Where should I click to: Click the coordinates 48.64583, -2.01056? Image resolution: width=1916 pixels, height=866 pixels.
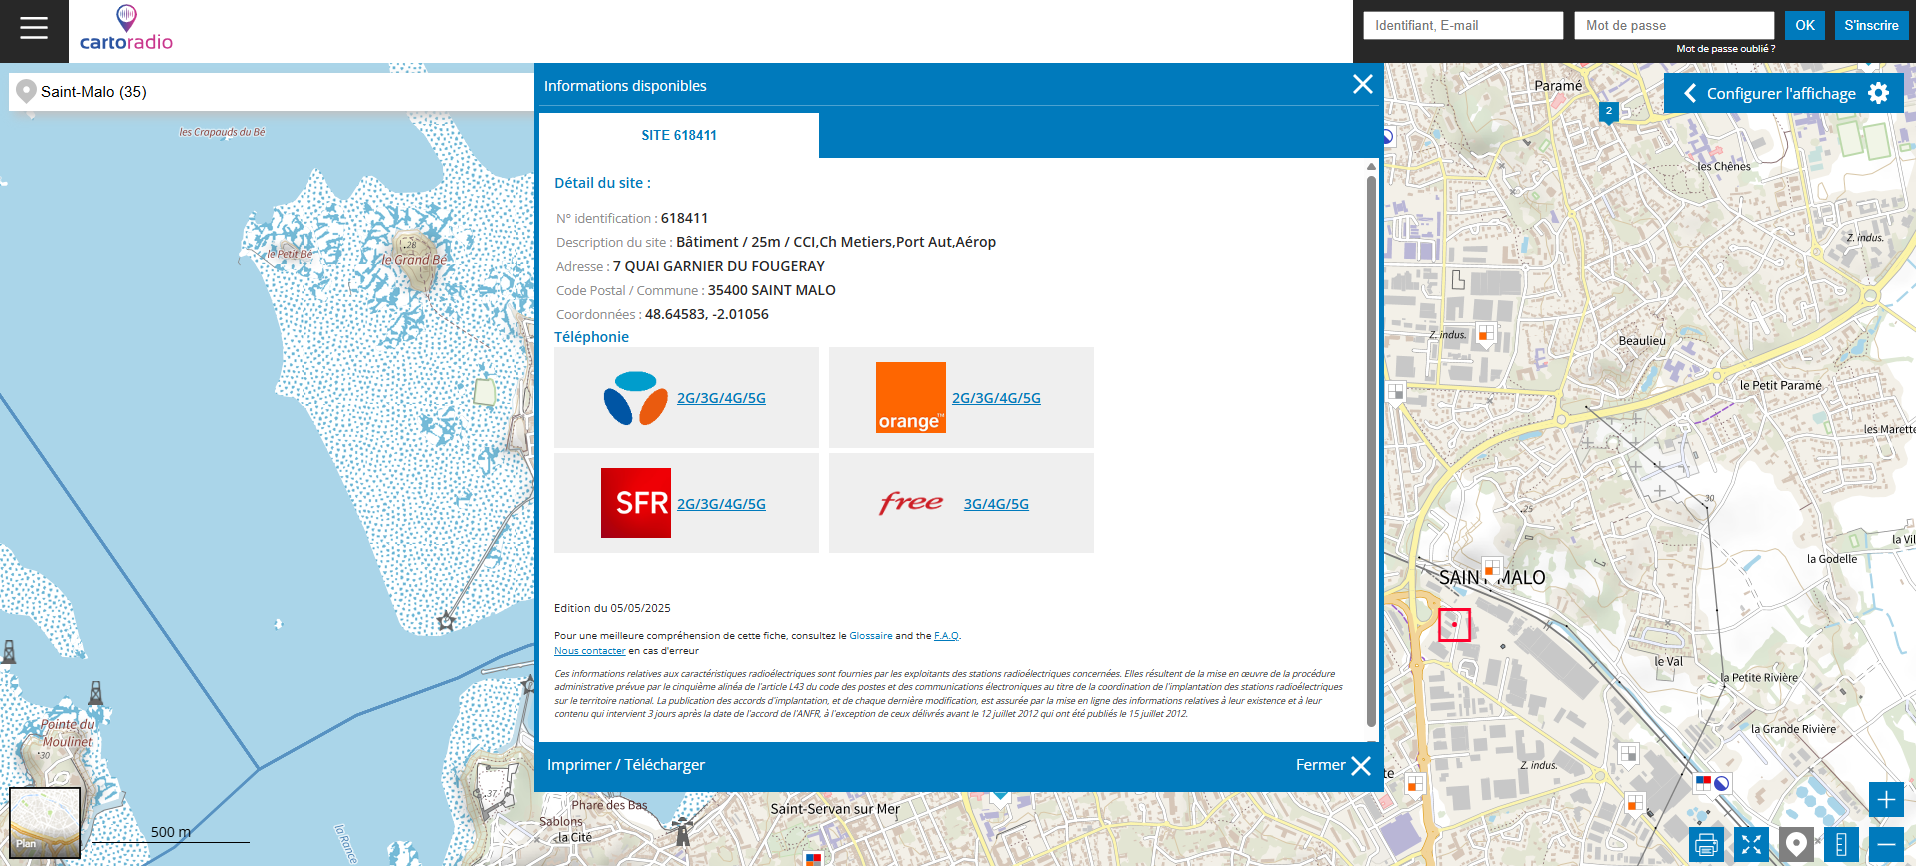pyautogui.click(x=707, y=314)
